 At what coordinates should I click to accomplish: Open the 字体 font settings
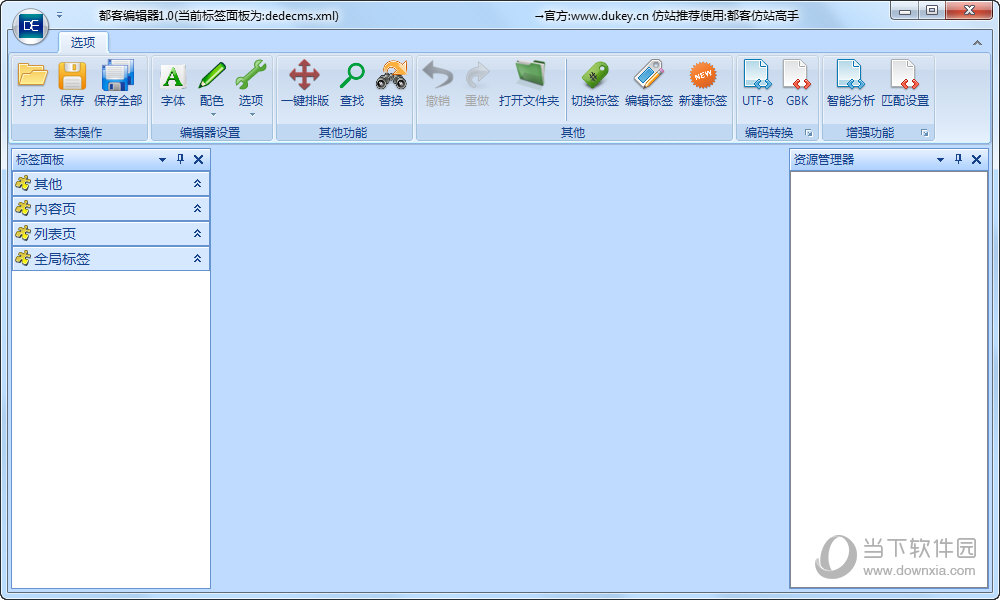[173, 84]
